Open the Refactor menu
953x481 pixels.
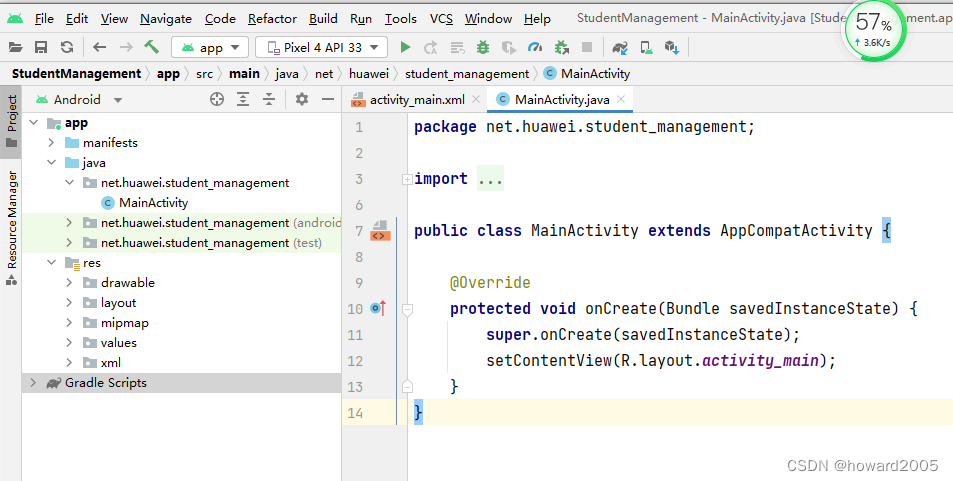272,18
